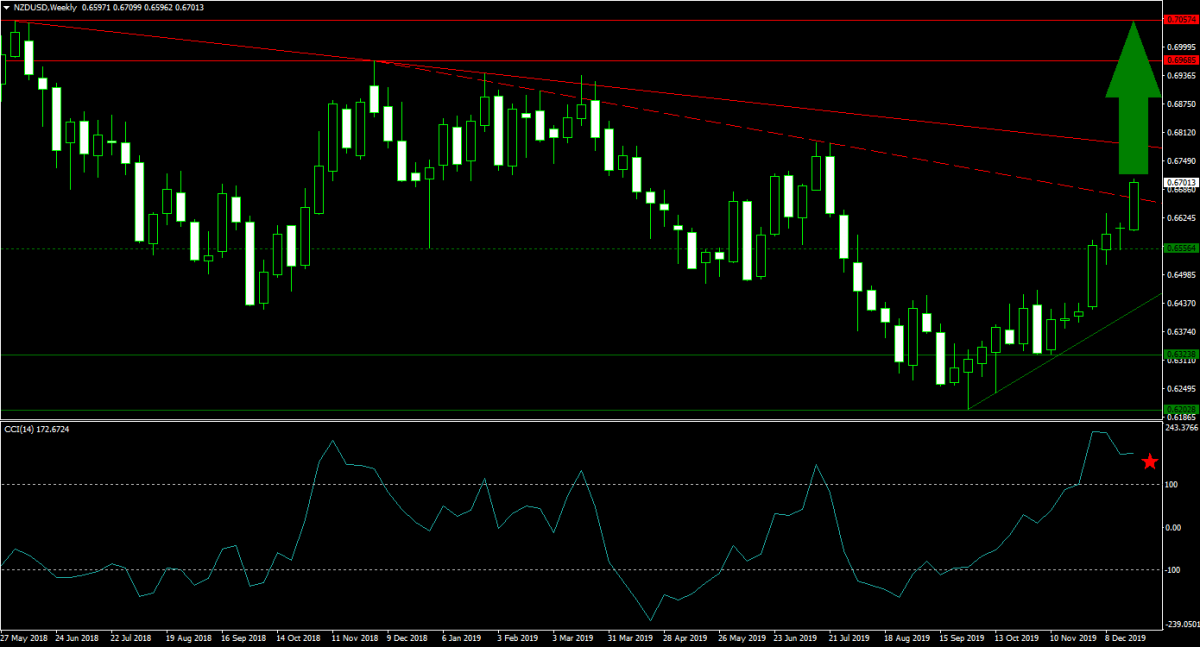
Task: Click the white 0.67013 current price tag
Action: click(1181, 183)
